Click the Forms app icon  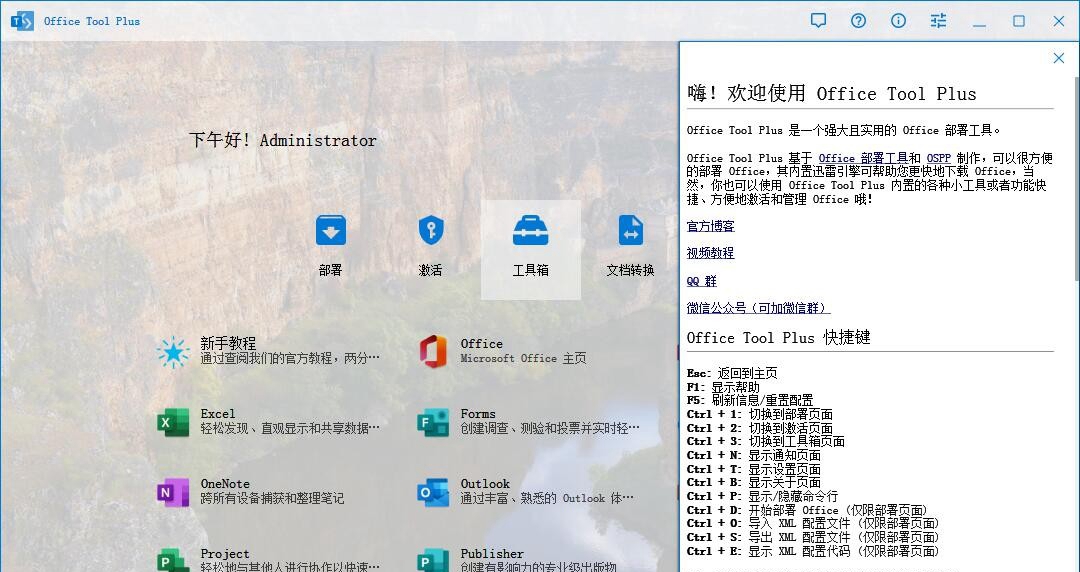pyautogui.click(x=433, y=422)
